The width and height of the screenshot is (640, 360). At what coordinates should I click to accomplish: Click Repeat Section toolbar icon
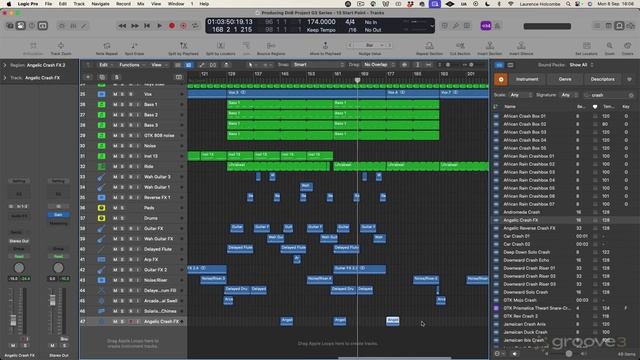click(429, 48)
